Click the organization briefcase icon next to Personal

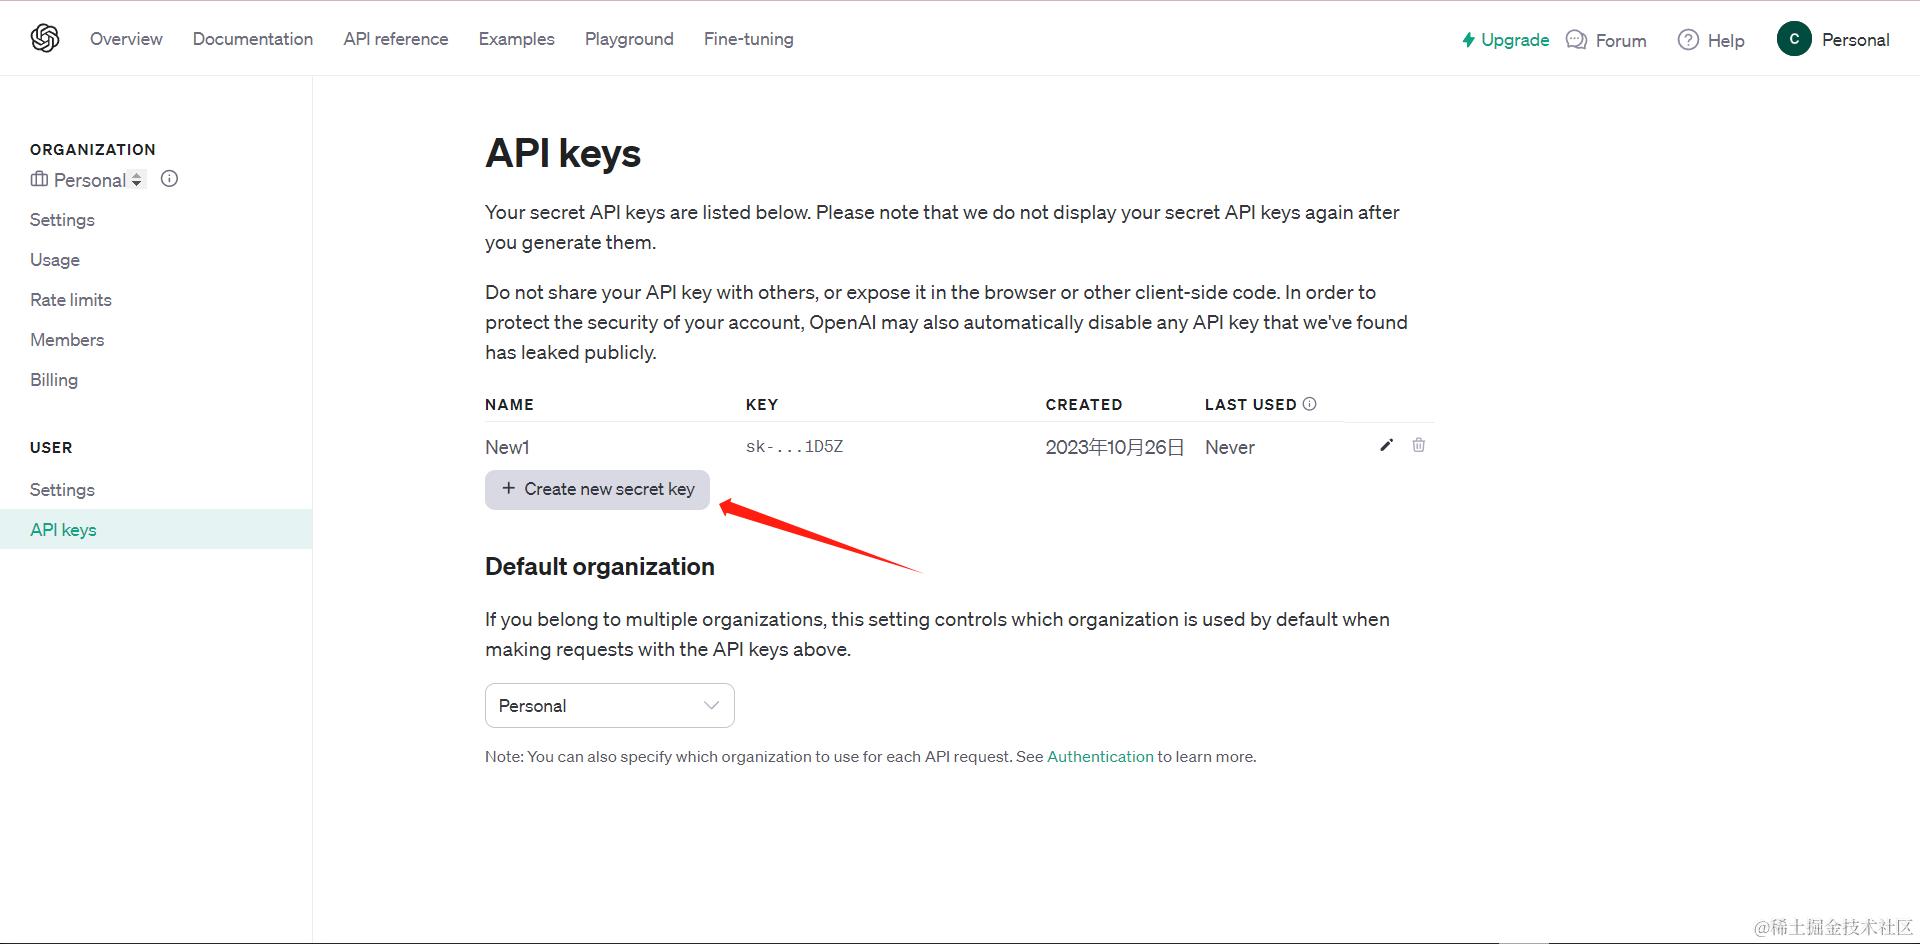click(39, 179)
